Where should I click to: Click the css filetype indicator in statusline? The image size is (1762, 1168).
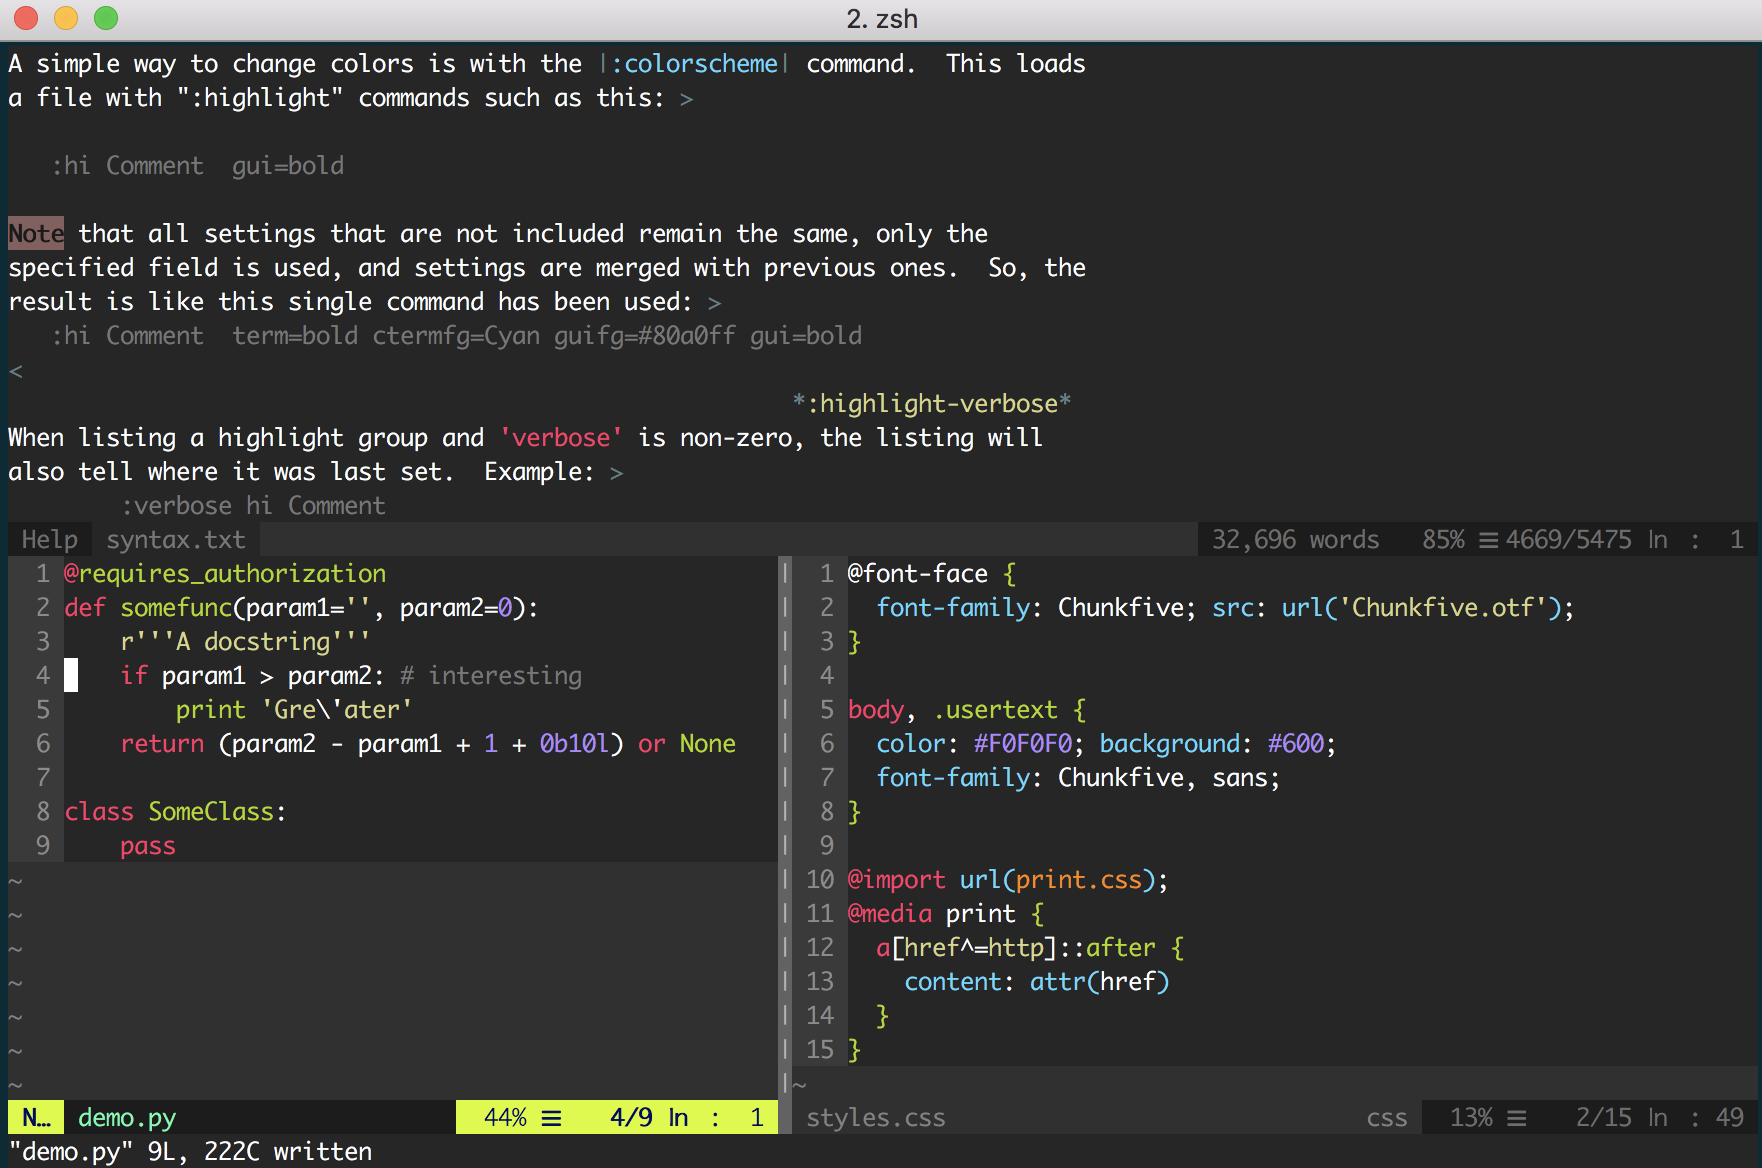[x=1388, y=1117]
